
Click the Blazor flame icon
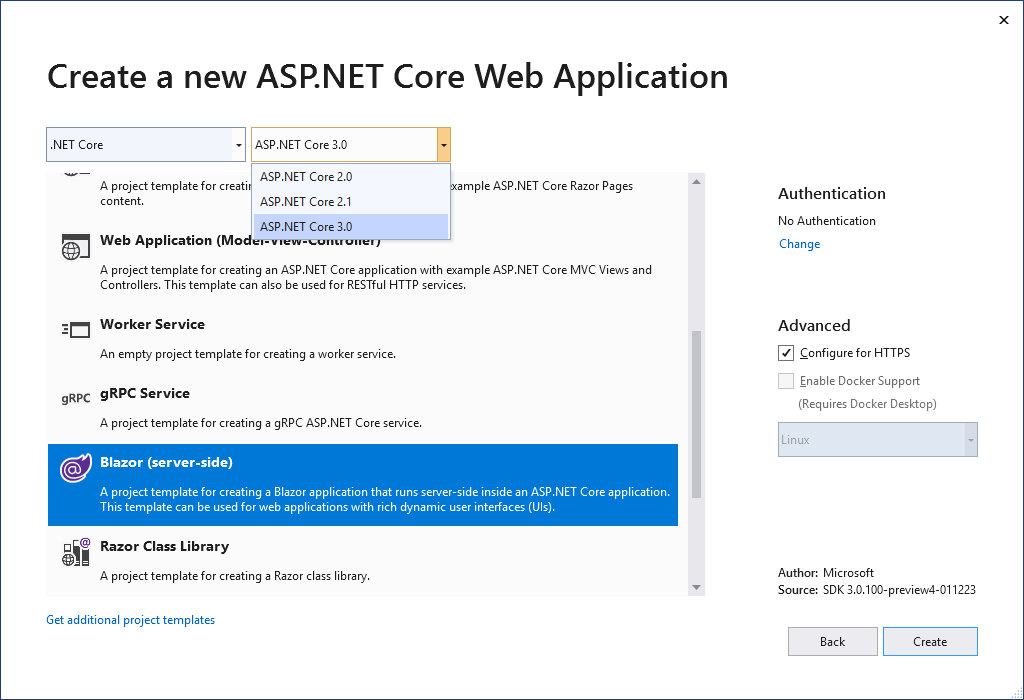76,468
